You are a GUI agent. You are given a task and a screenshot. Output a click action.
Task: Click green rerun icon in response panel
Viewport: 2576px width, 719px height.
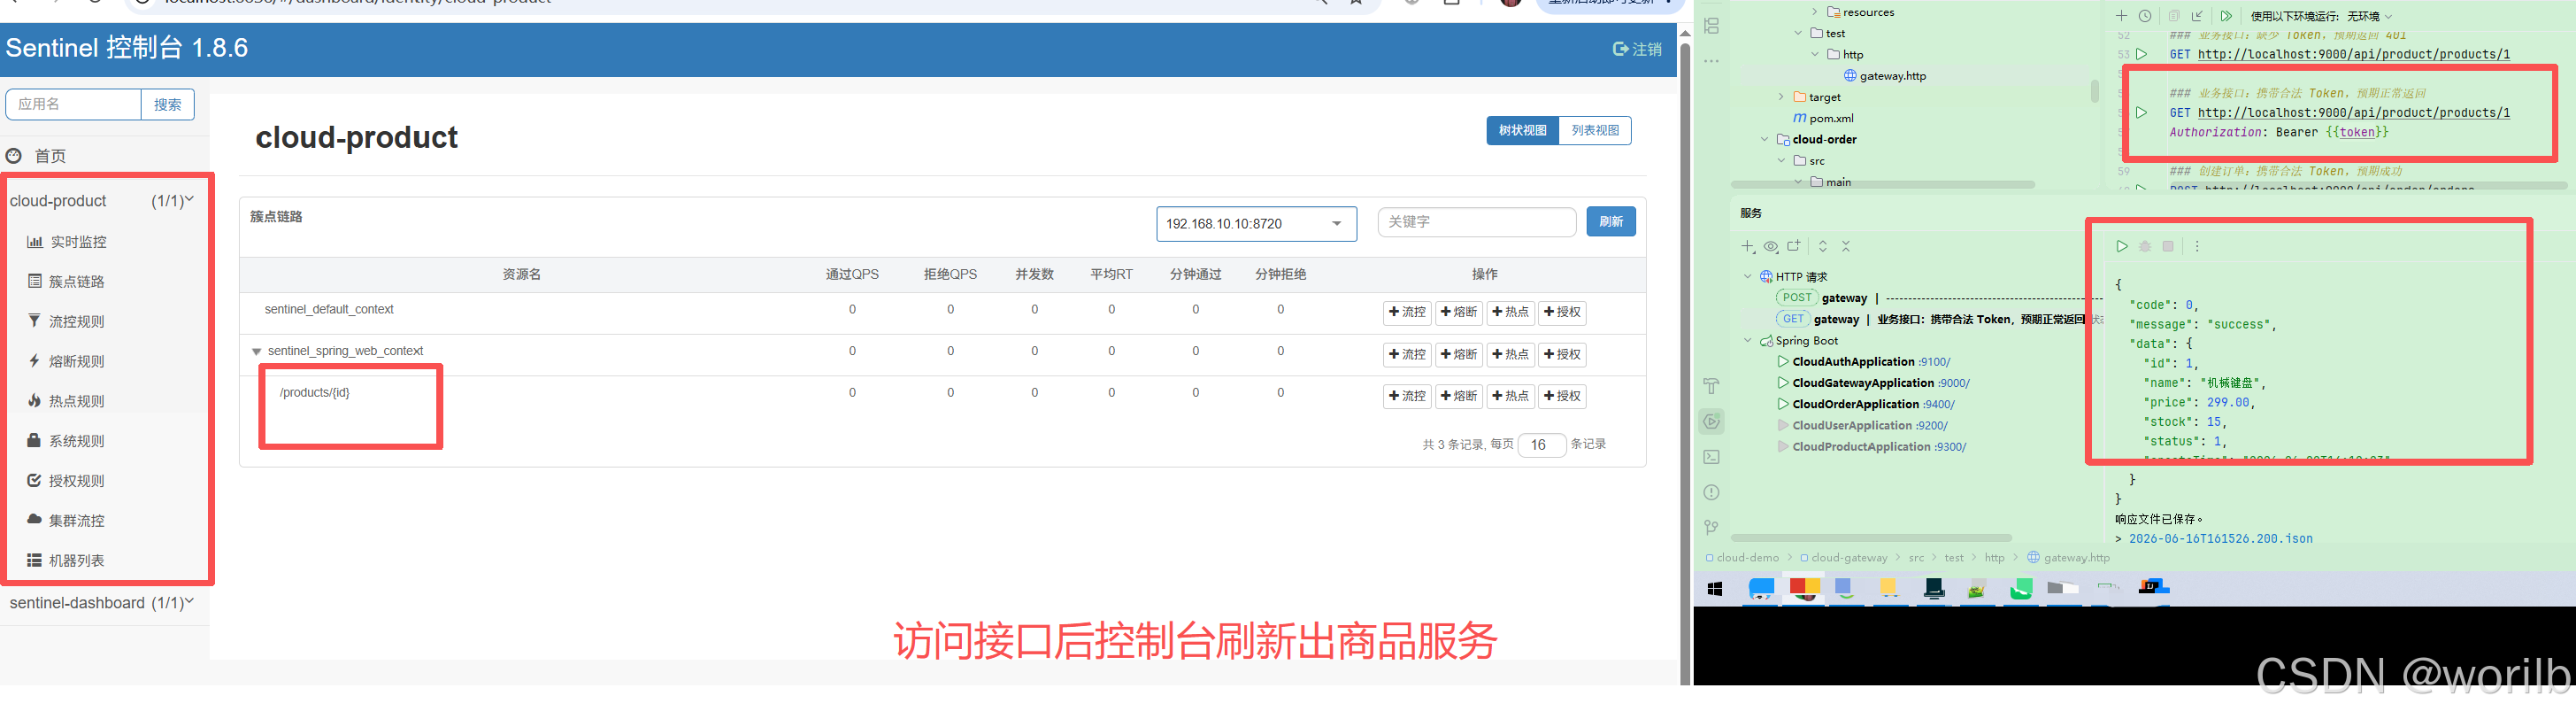pyautogui.click(x=2121, y=246)
